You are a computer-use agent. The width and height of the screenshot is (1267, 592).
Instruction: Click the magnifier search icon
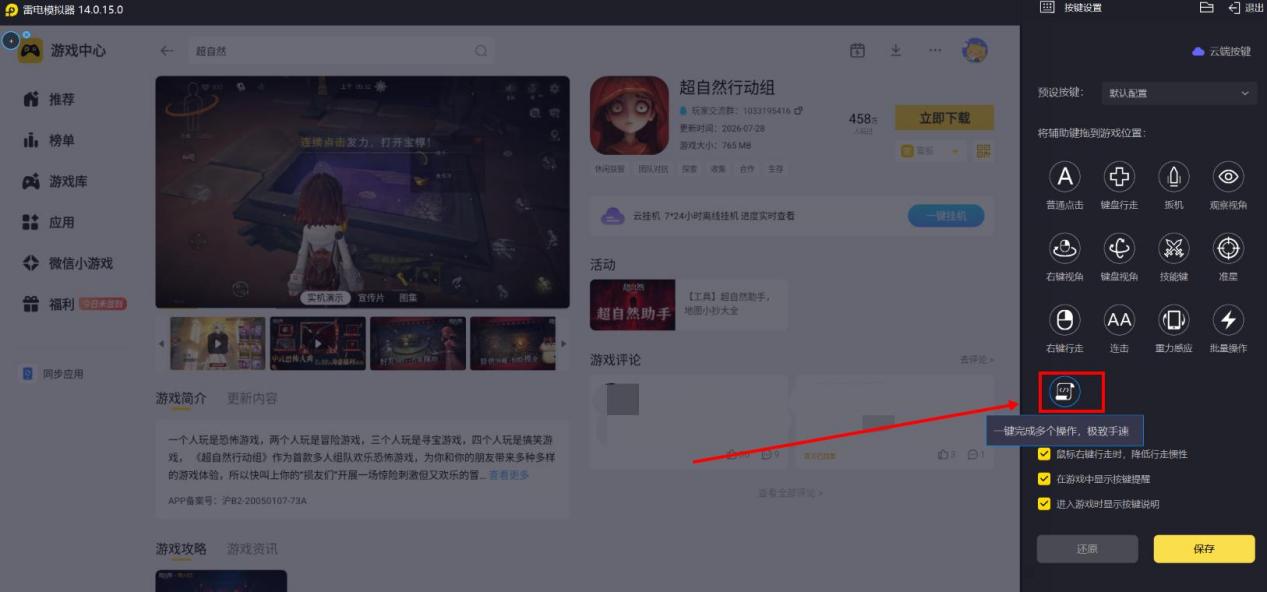tap(481, 51)
